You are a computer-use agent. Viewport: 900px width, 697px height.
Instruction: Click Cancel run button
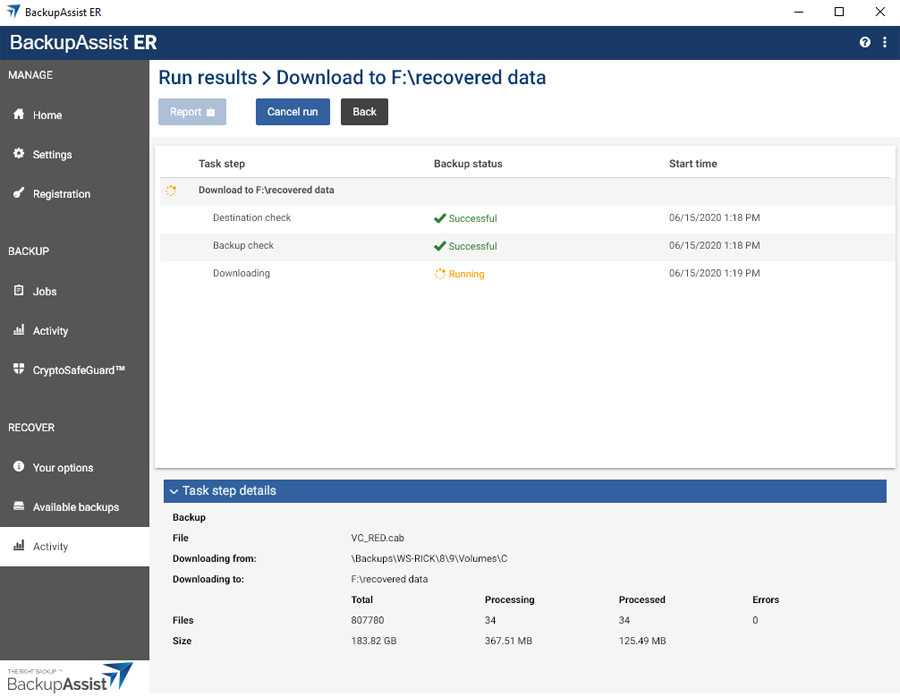pyautogui.click(x=293, y=111)
